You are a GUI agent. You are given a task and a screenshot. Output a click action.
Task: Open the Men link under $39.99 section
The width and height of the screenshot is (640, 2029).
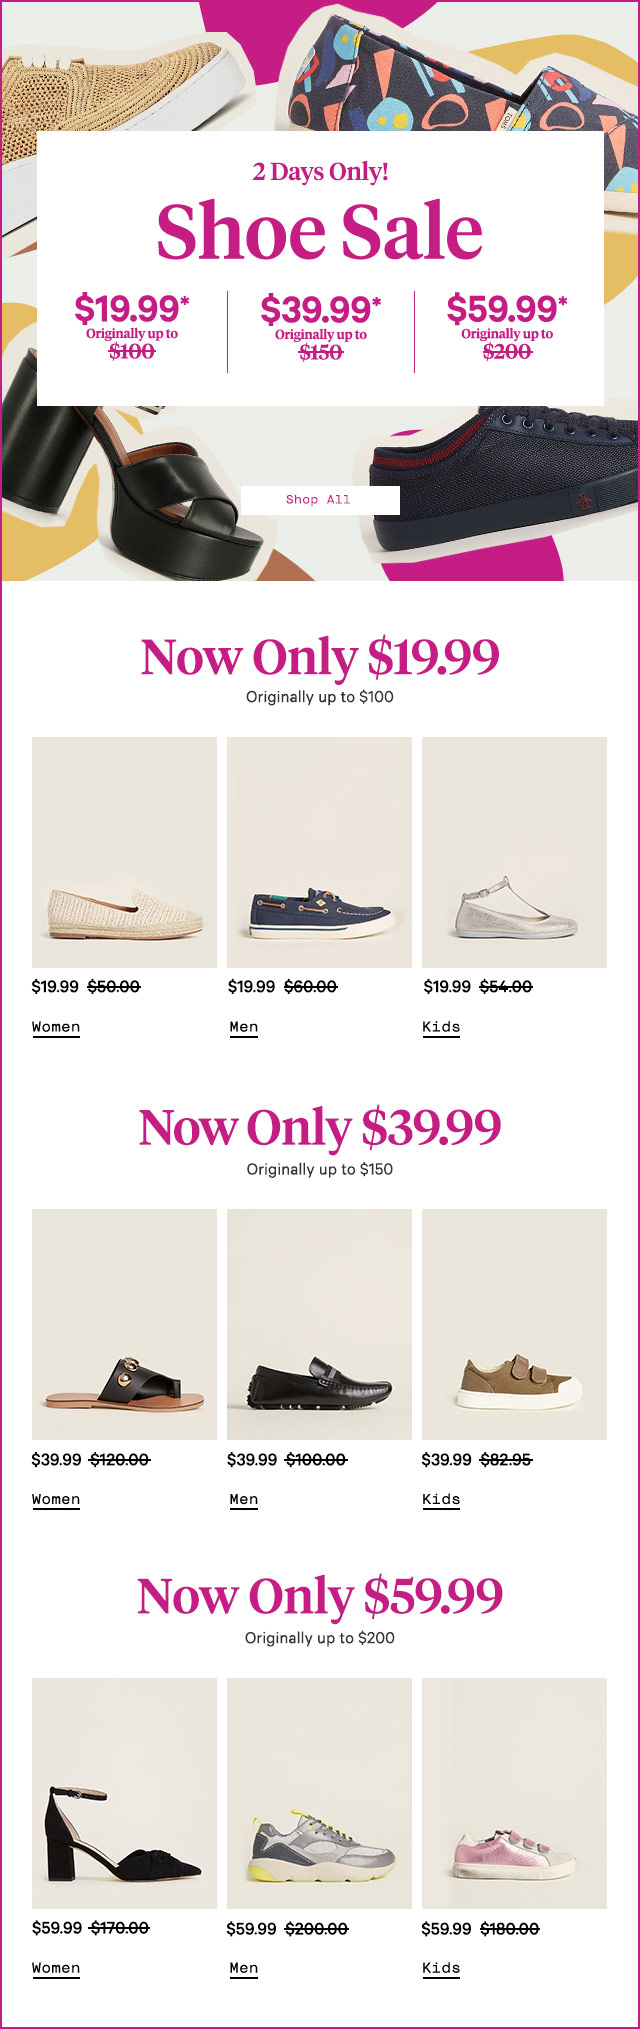tap(244, 1499)
